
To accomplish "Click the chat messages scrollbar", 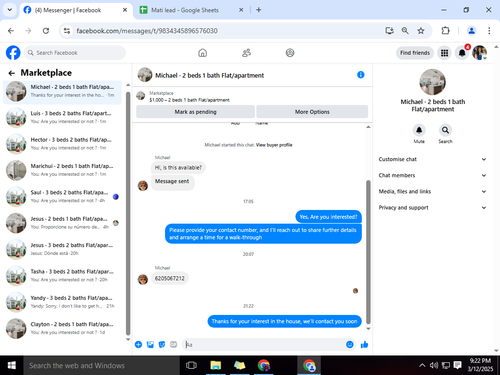I will 368,252.
